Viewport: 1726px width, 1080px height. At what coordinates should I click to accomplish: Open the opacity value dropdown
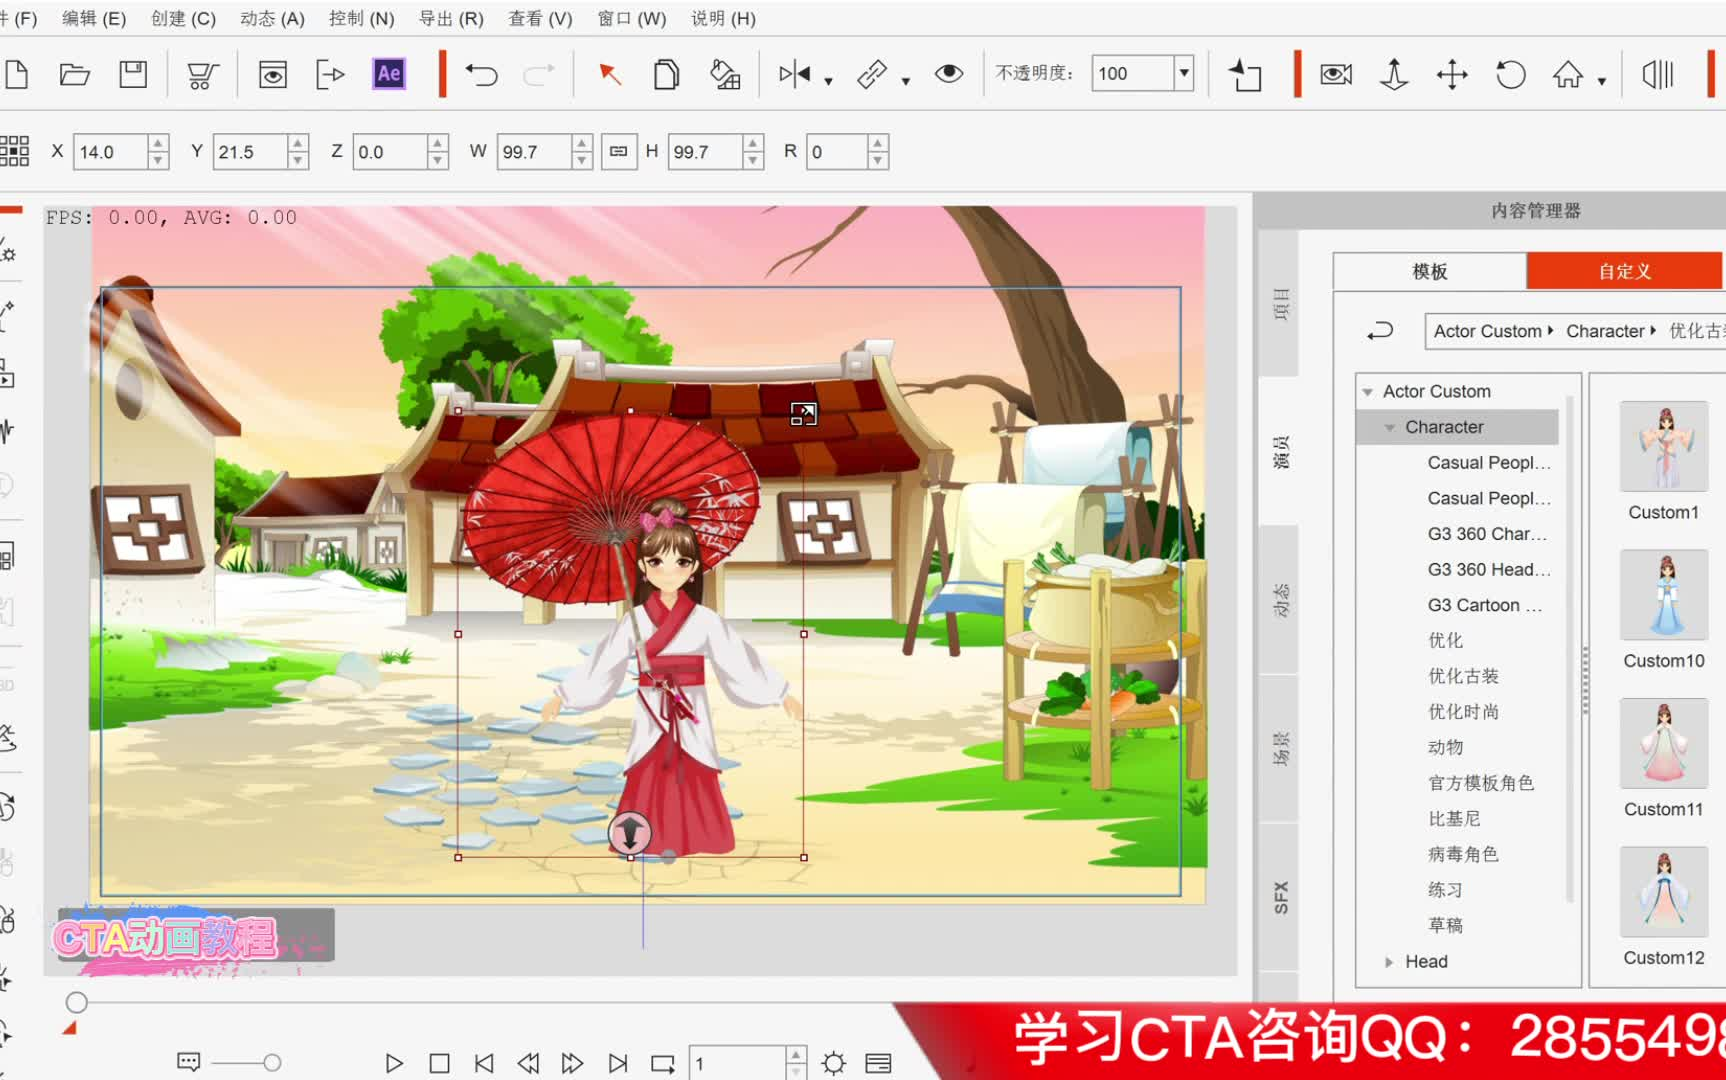coord(1184,73)
